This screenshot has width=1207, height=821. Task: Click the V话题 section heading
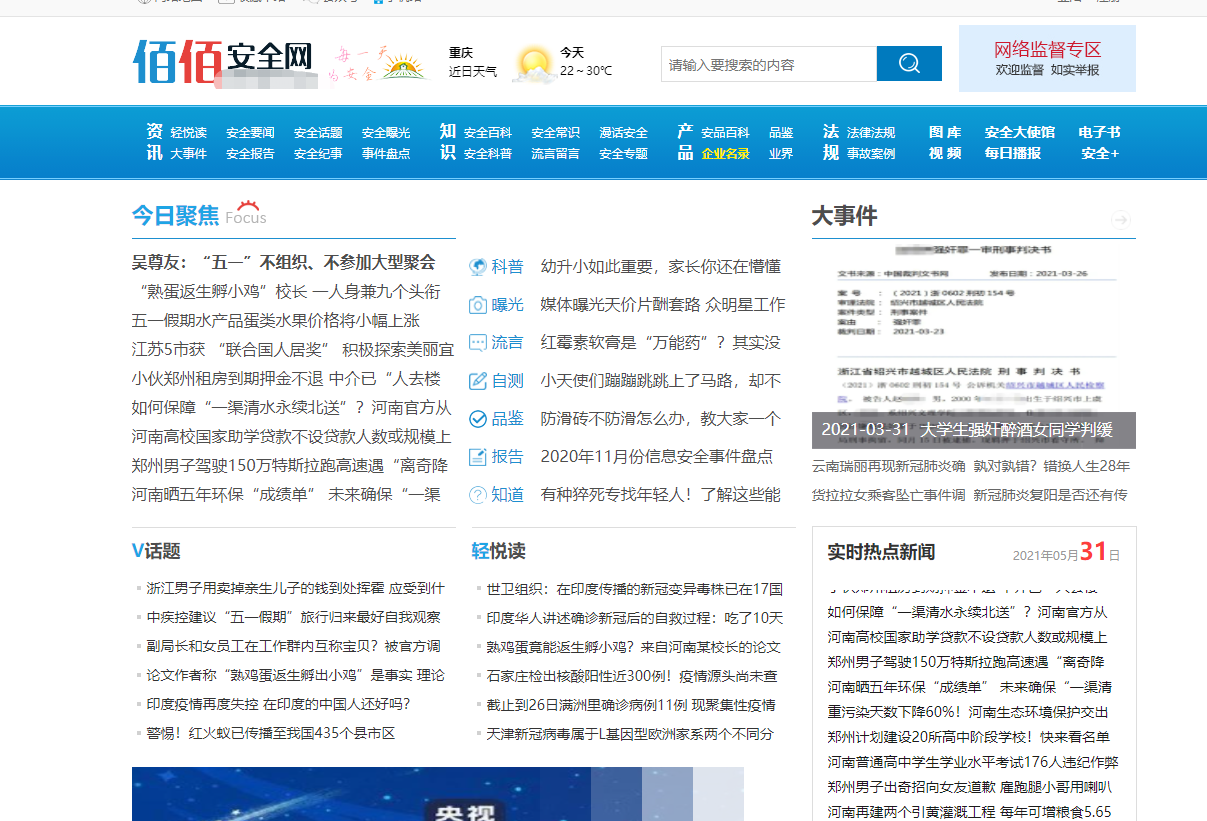(x=156, y=551)
